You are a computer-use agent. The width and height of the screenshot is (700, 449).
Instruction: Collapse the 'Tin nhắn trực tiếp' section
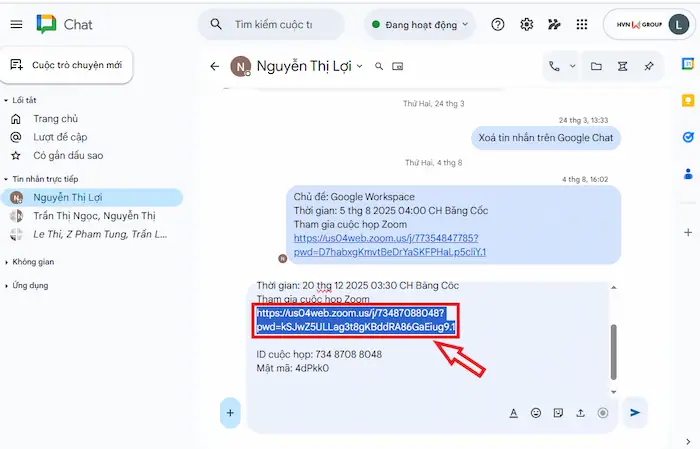click(x=7, y=178)
